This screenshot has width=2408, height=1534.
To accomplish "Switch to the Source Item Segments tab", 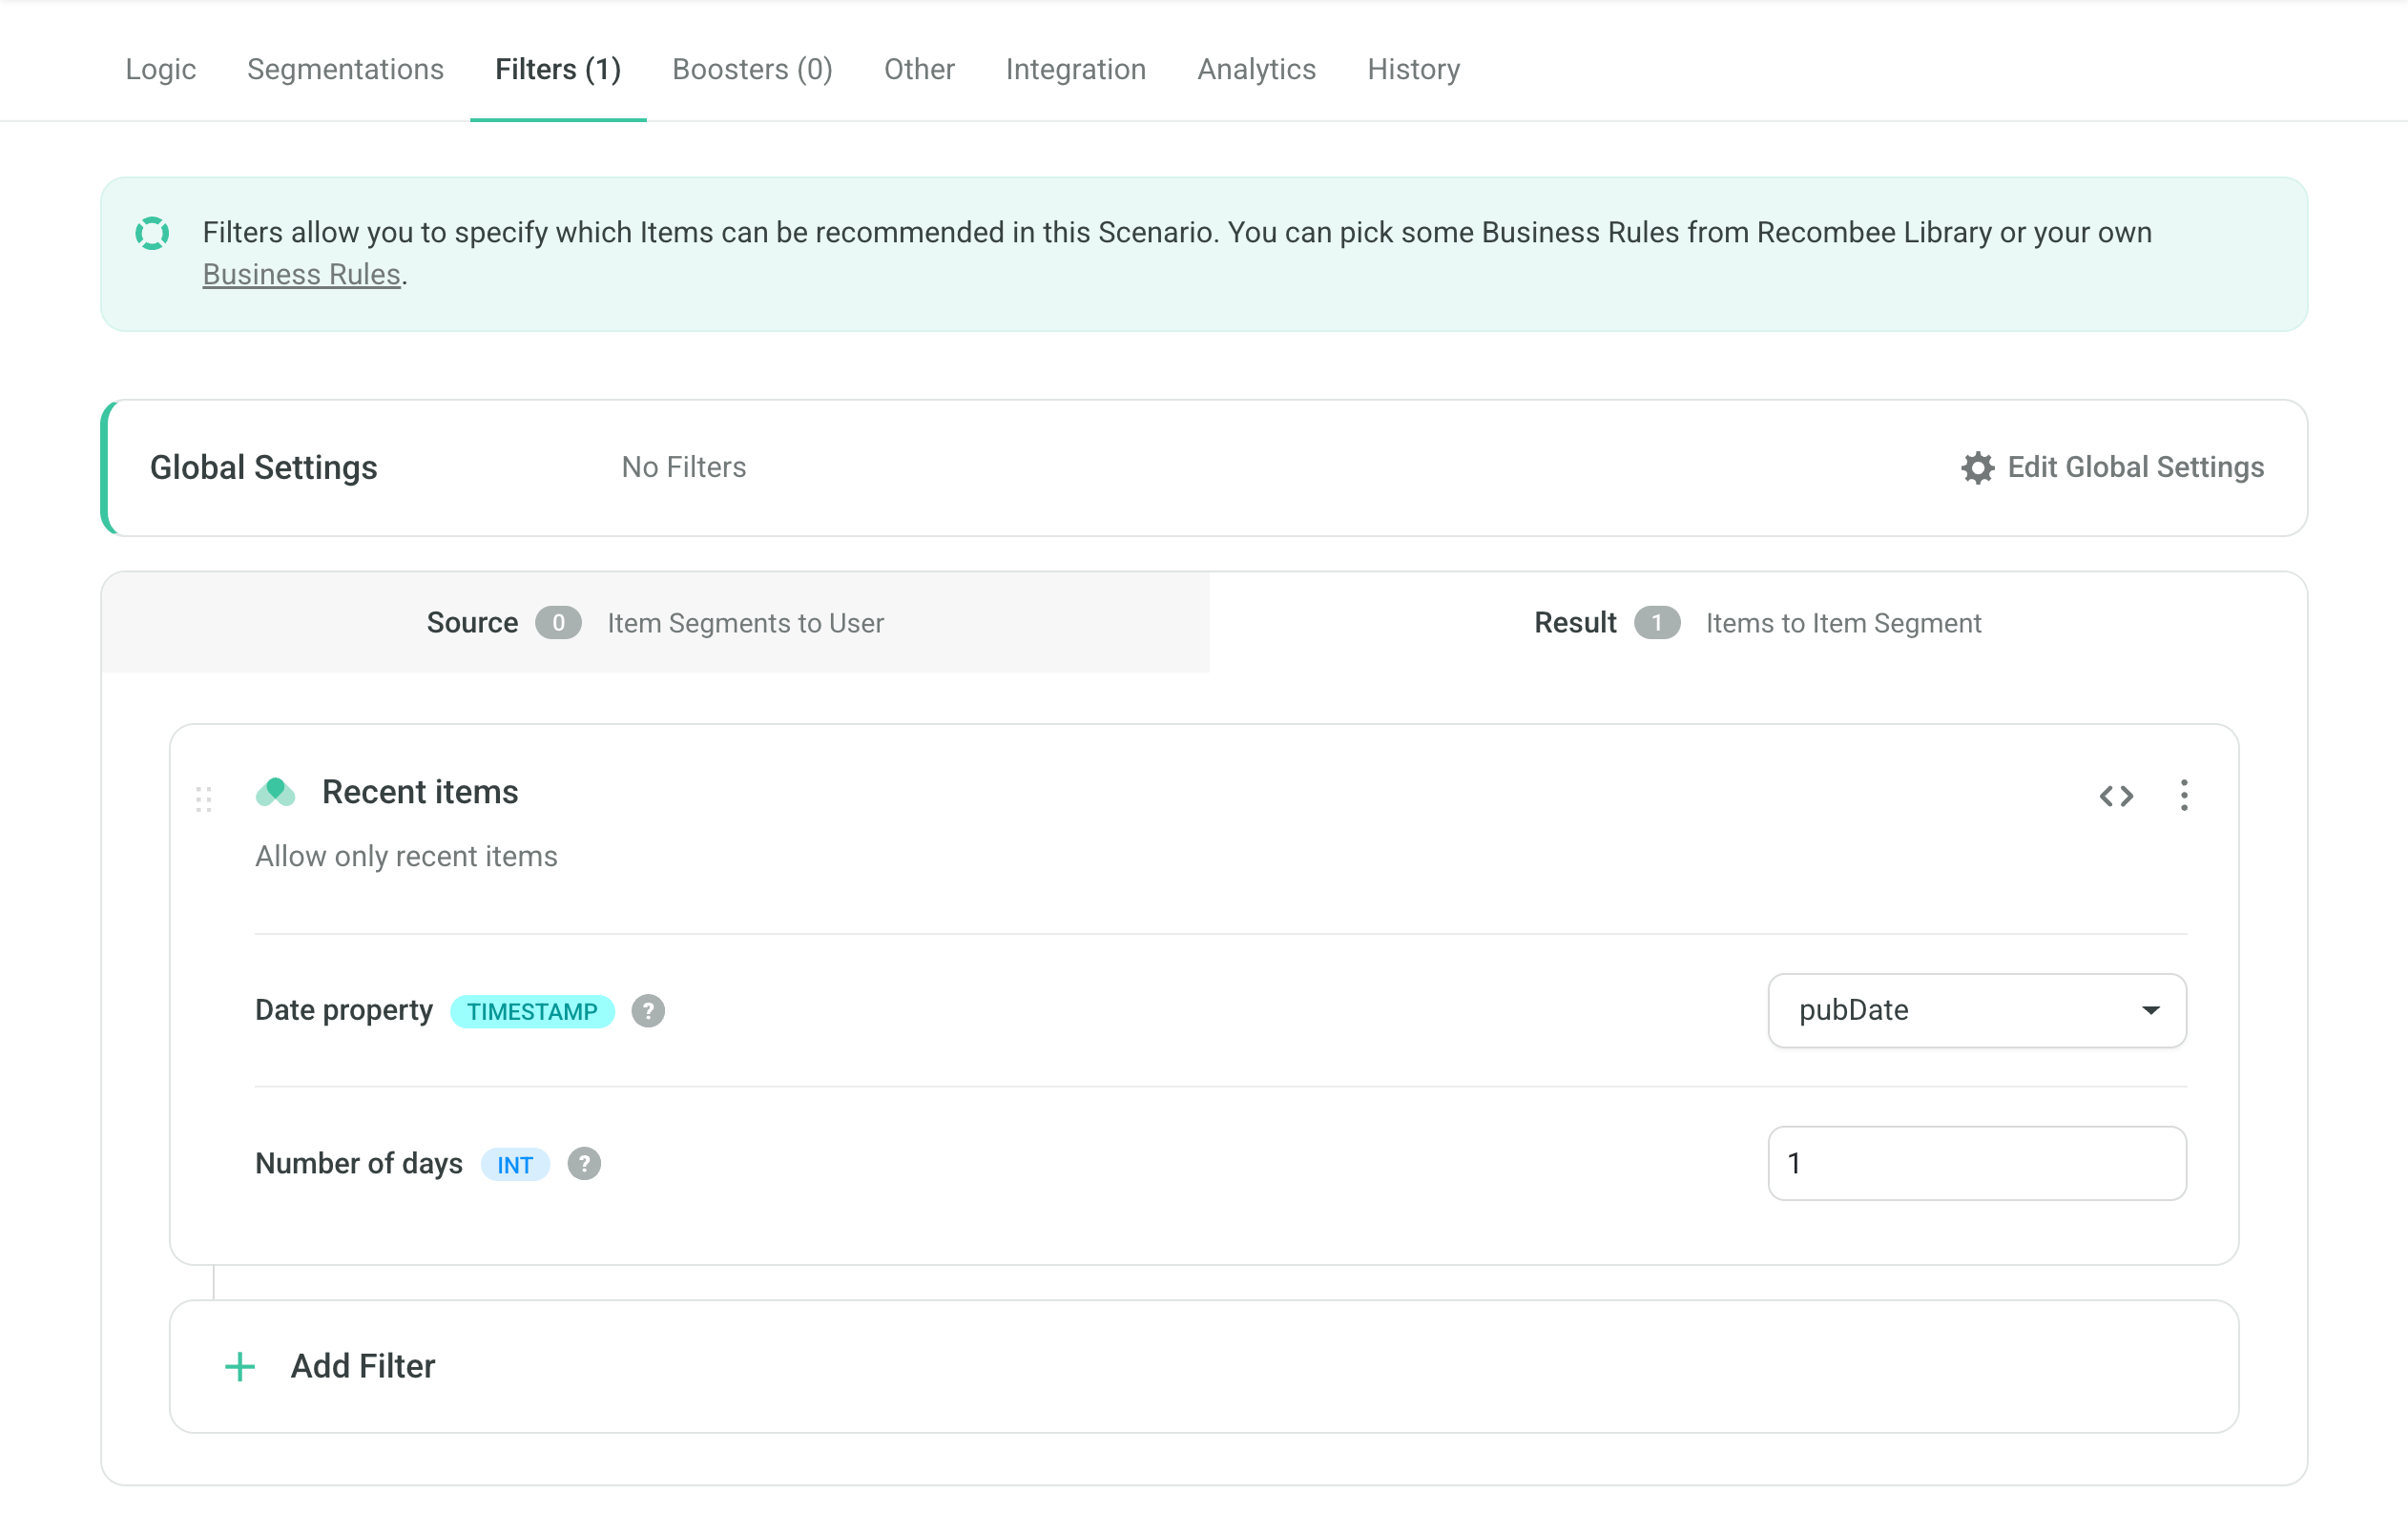I will point(655,623).
